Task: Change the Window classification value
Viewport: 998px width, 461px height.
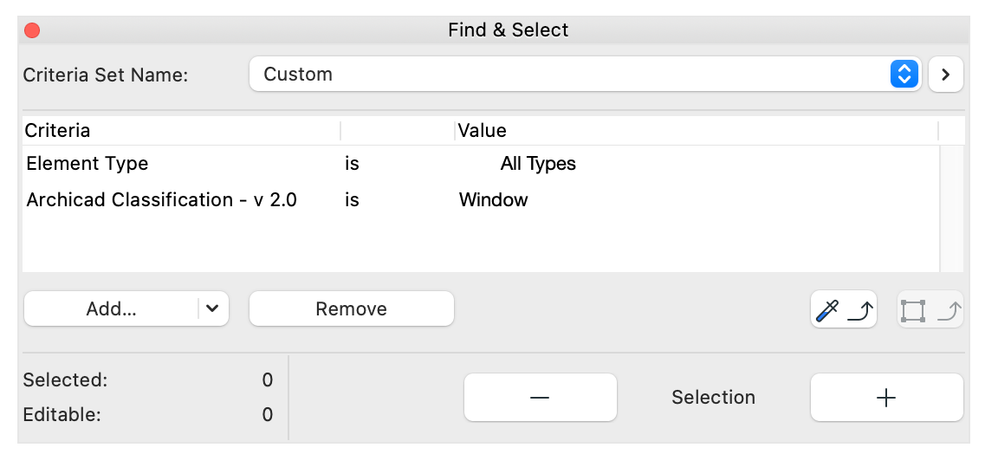Action: [493, 200]
